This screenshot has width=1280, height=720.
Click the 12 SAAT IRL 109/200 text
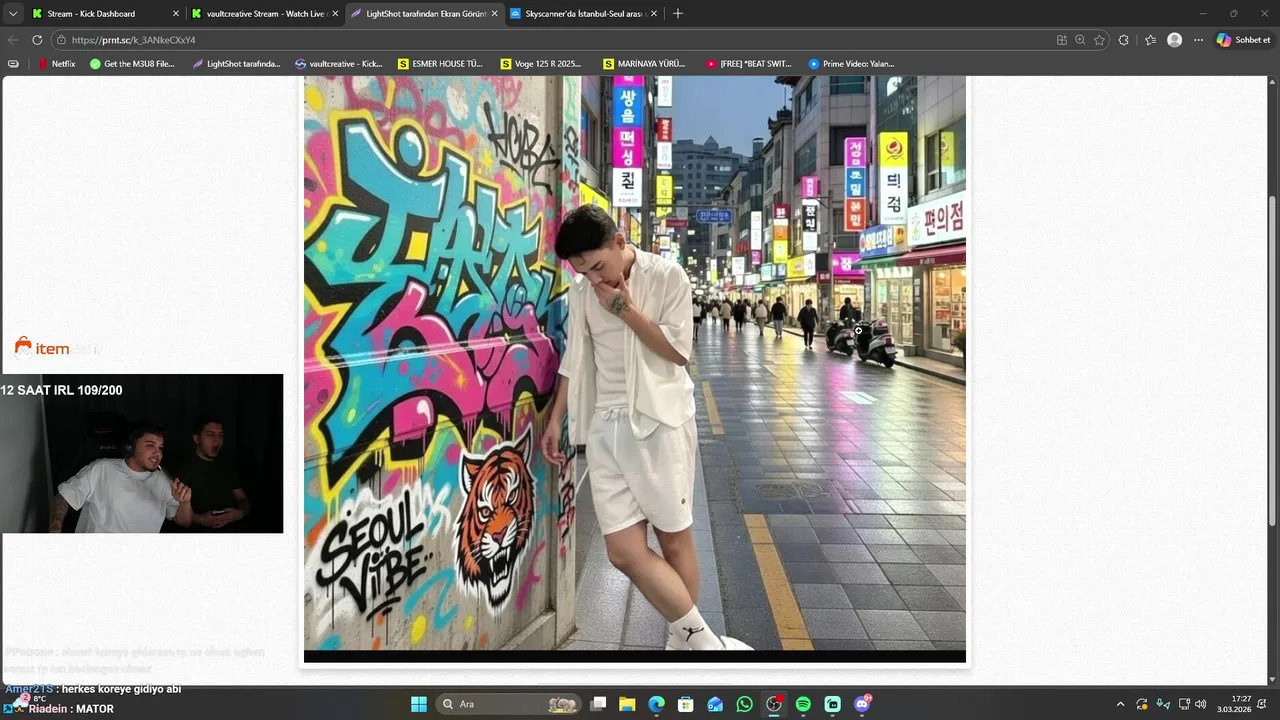[62, 390]
